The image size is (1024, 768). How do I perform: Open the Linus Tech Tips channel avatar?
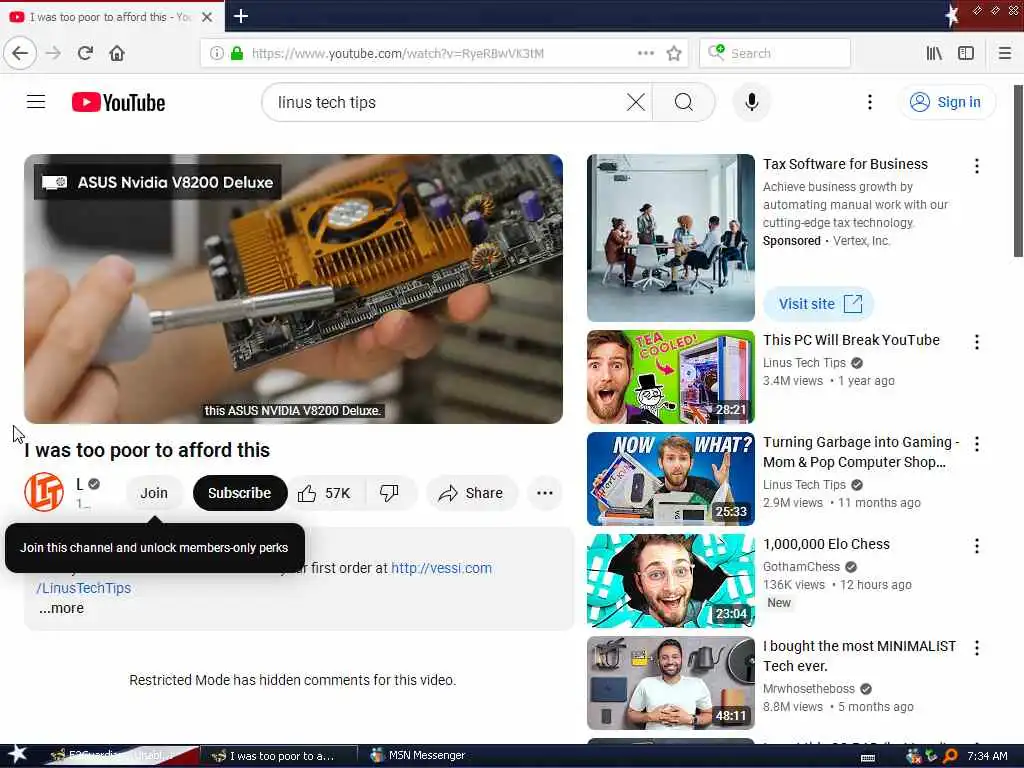pos(44,492)
